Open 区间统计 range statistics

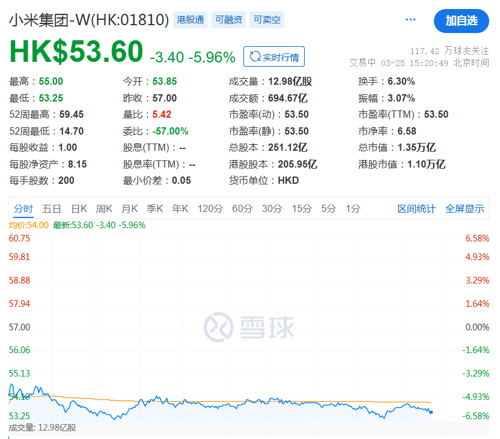(x=416, y=209)
